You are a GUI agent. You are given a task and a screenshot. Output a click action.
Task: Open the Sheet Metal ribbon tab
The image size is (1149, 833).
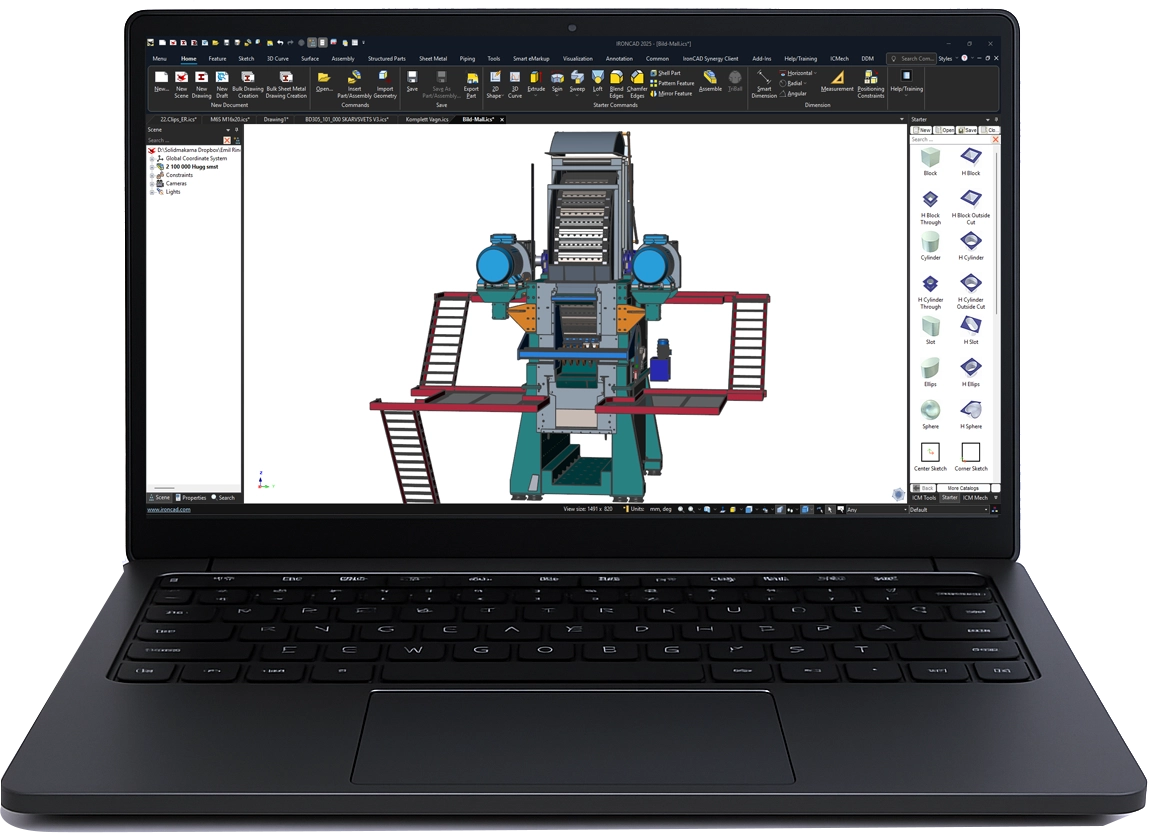tap(433, 59)
